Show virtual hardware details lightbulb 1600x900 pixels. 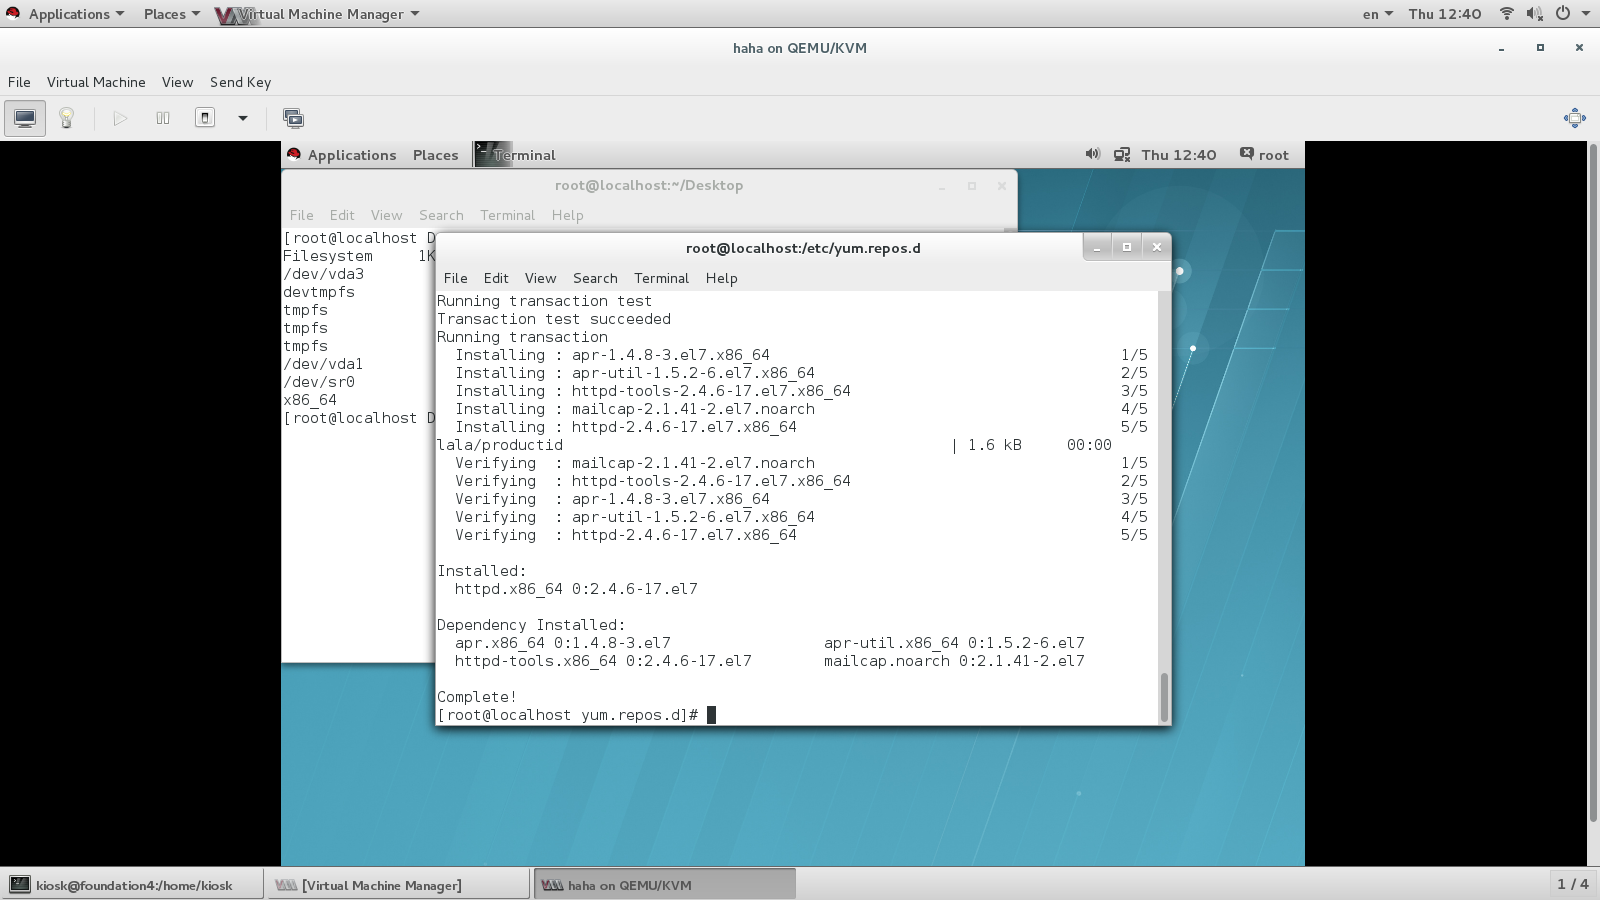tap(67, 118)
